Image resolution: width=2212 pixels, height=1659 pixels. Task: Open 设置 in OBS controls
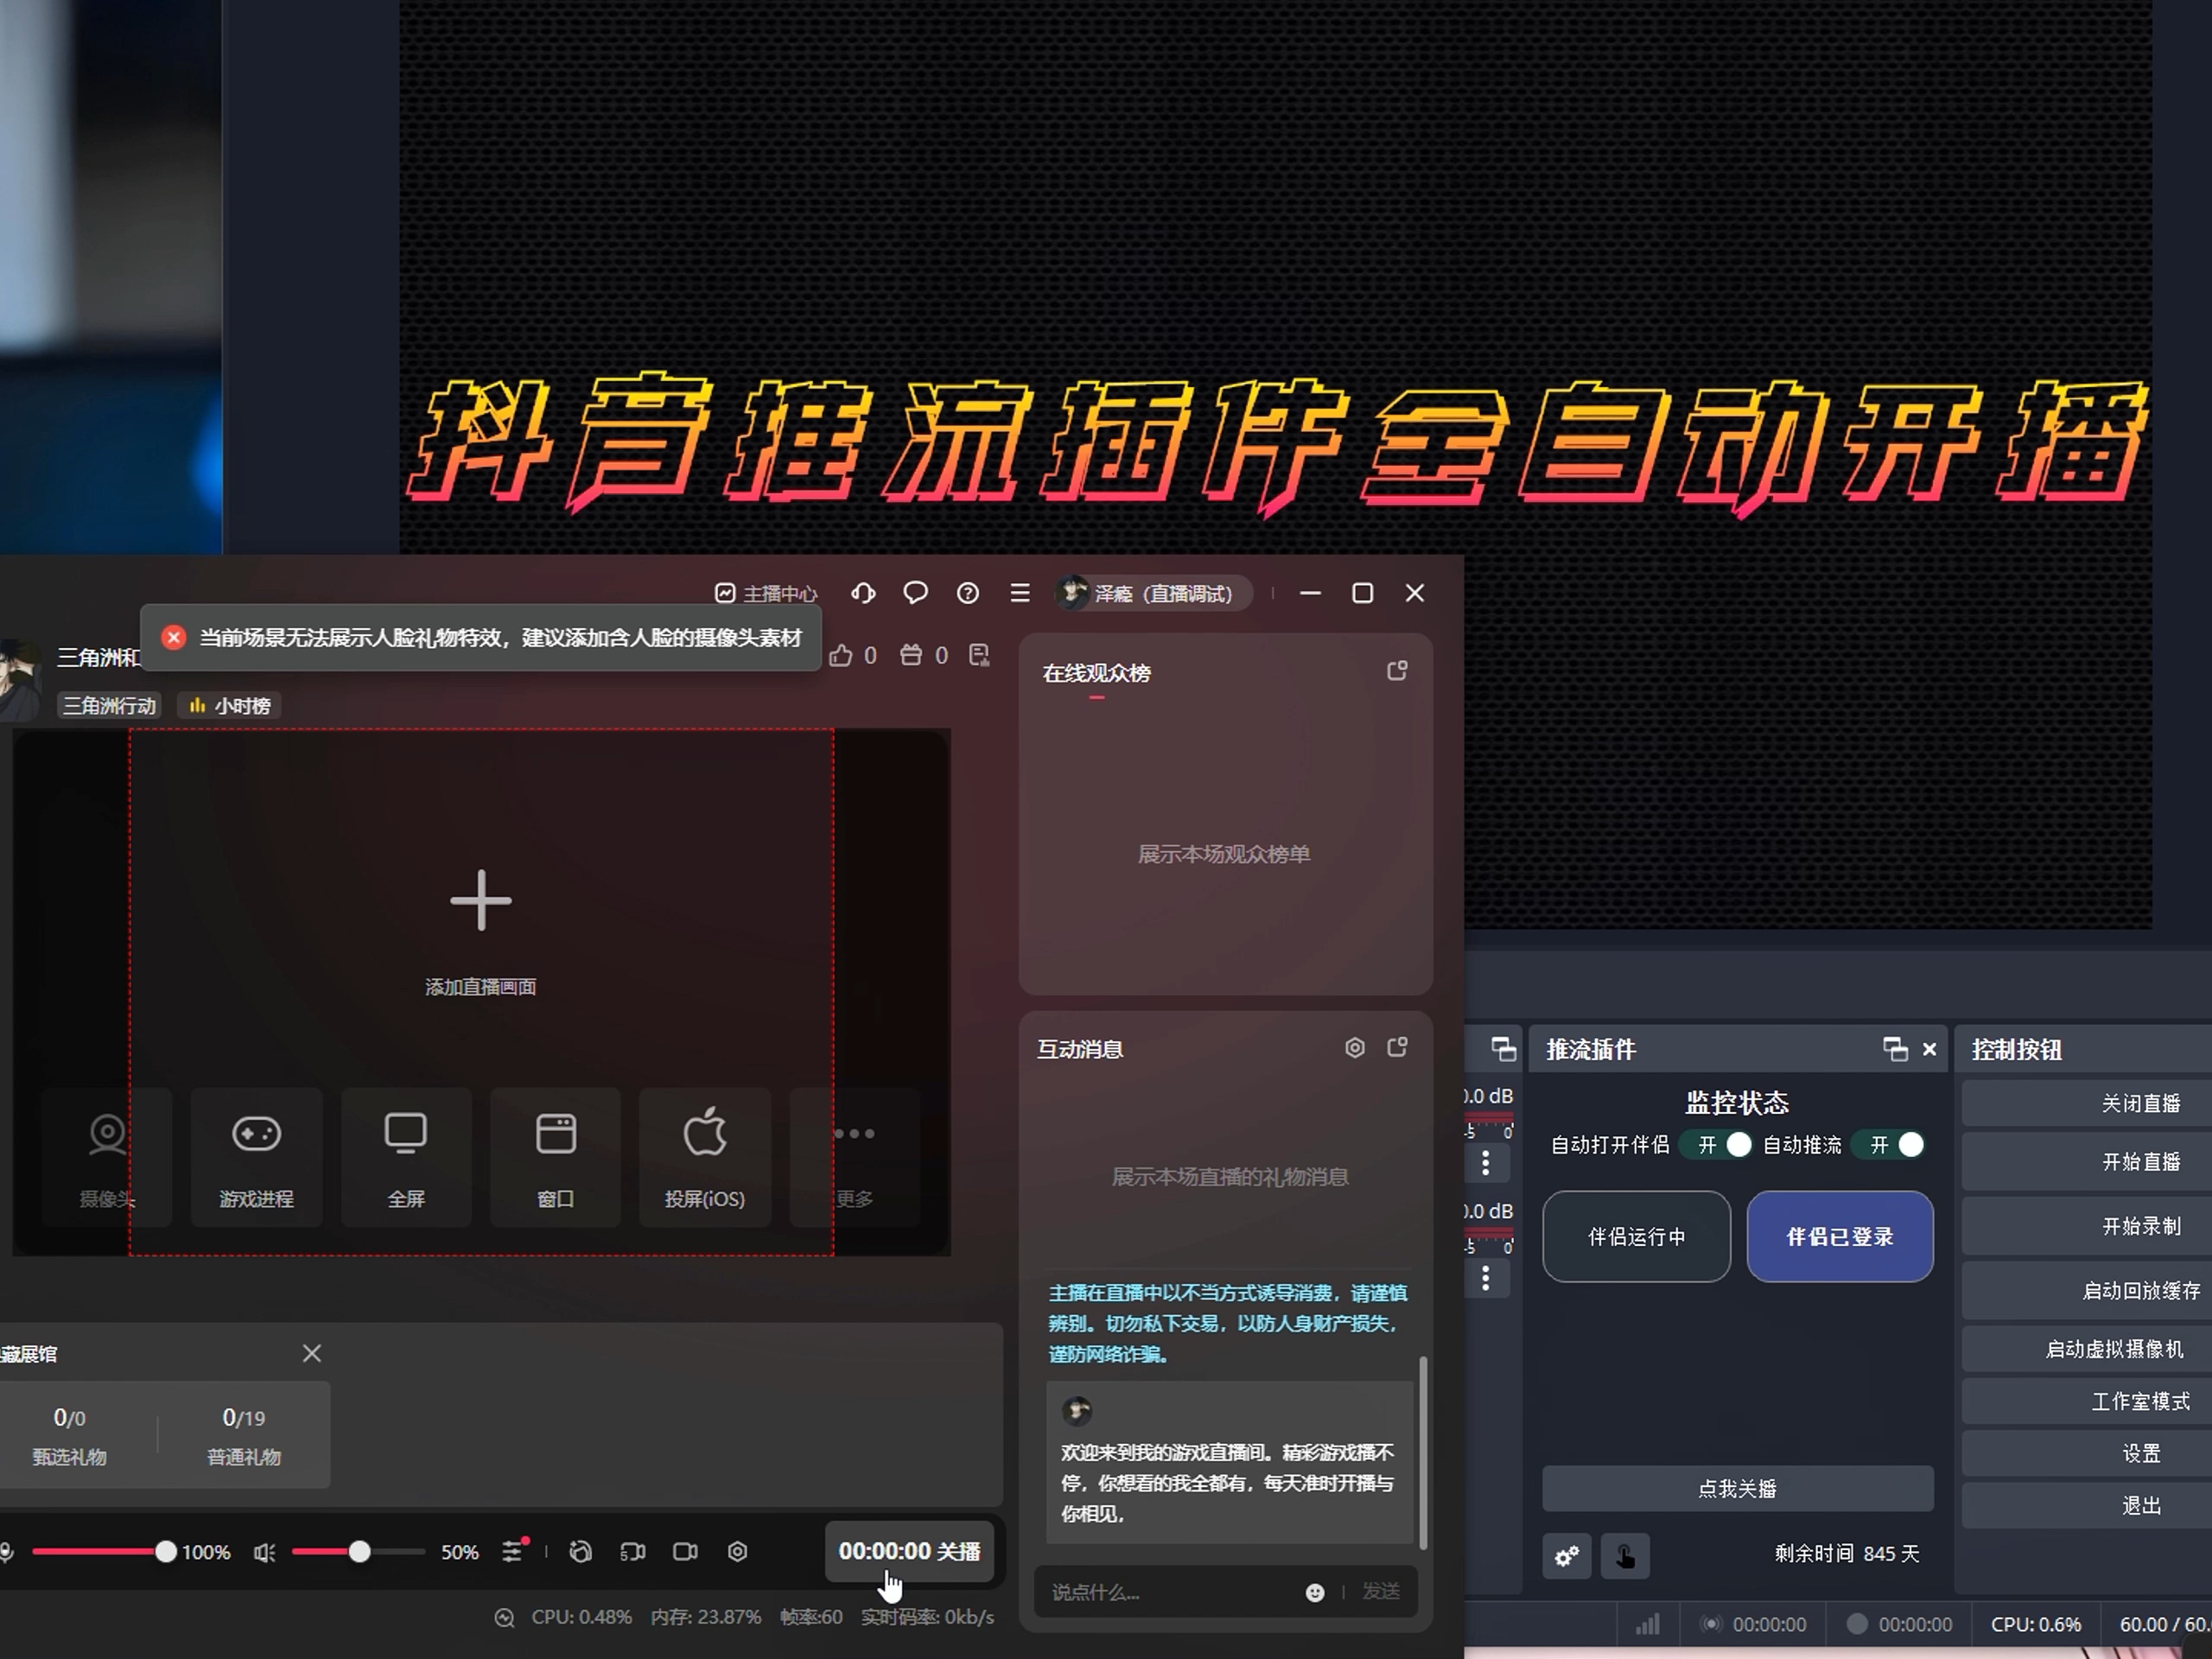point(2087,1454)
